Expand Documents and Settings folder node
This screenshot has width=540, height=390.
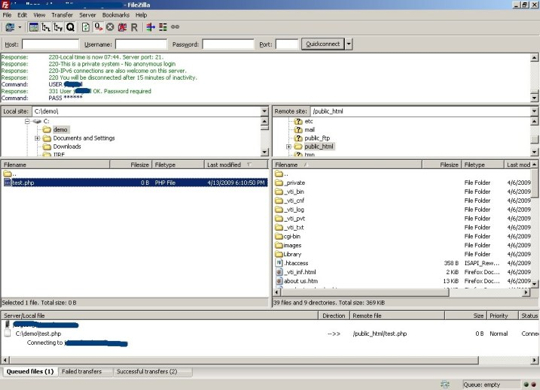(x=37, y=138)
